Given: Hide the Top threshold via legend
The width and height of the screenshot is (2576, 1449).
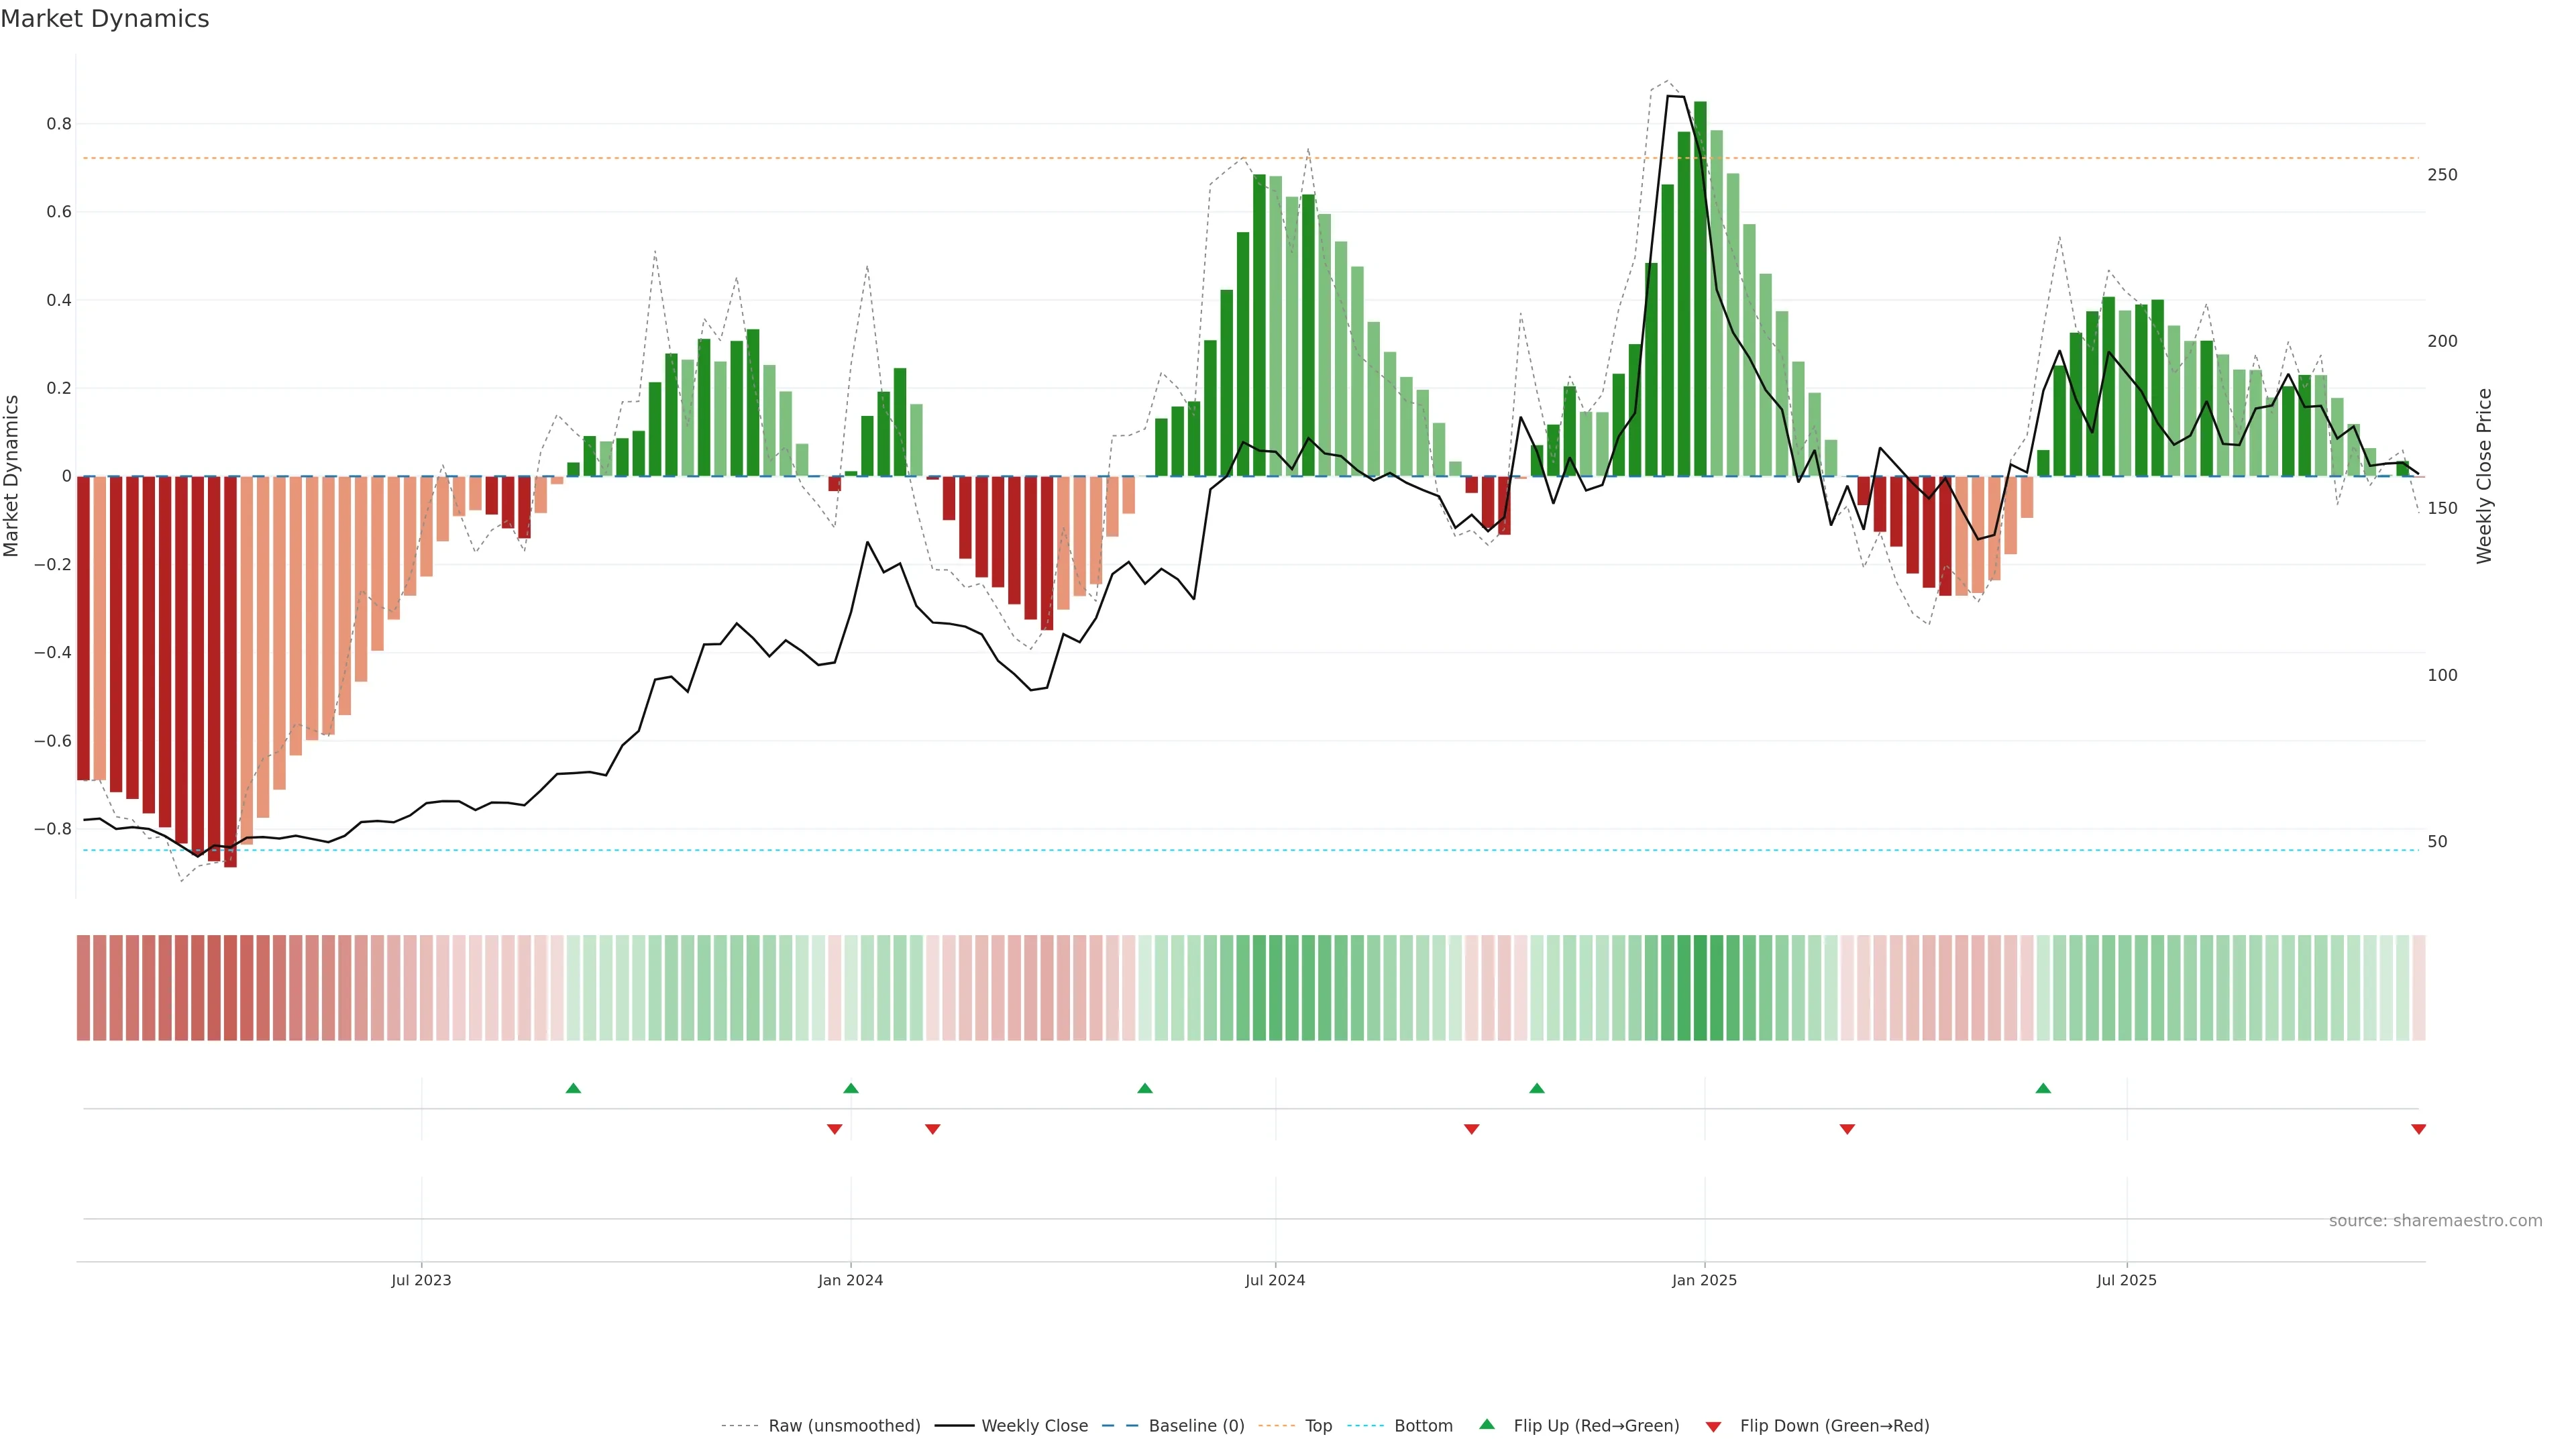Looking at the screenshot, I should click(1318, 1426).
